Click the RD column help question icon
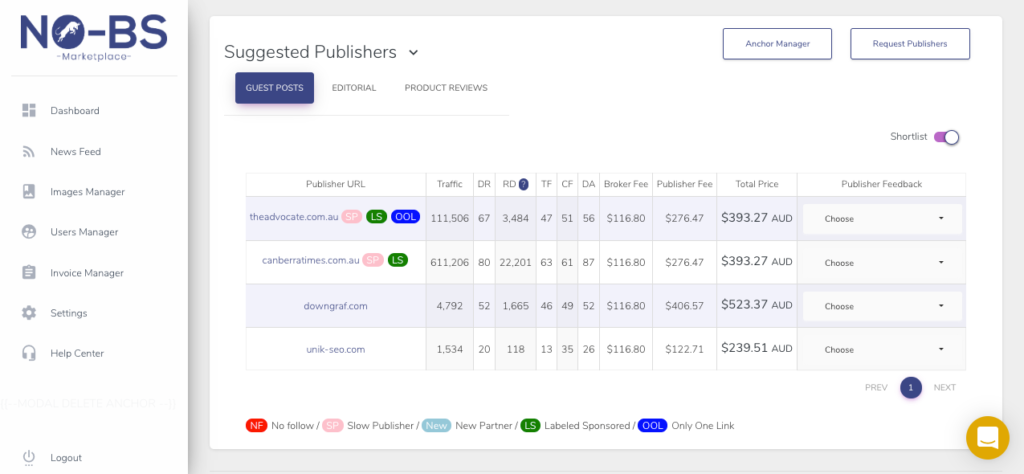Screen dimensions: 1024x474 tap(523, 184)
